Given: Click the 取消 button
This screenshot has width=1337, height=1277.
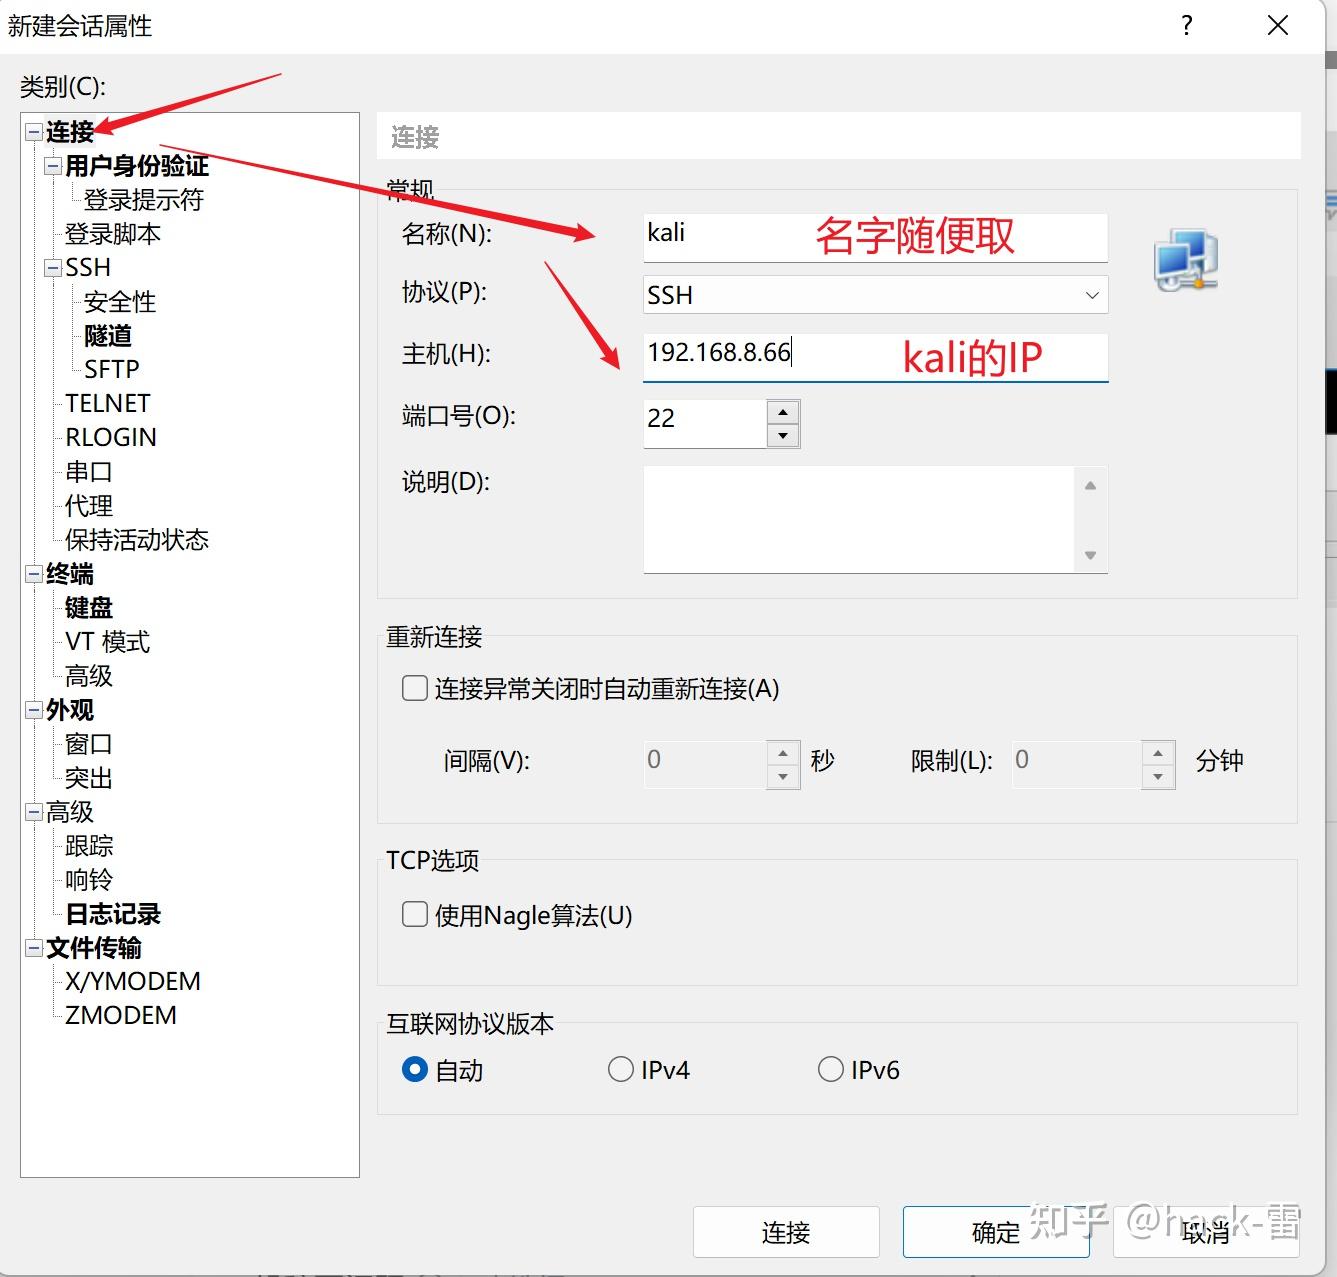Looking at the screenshot, I should click(x=1205, y=1232).
